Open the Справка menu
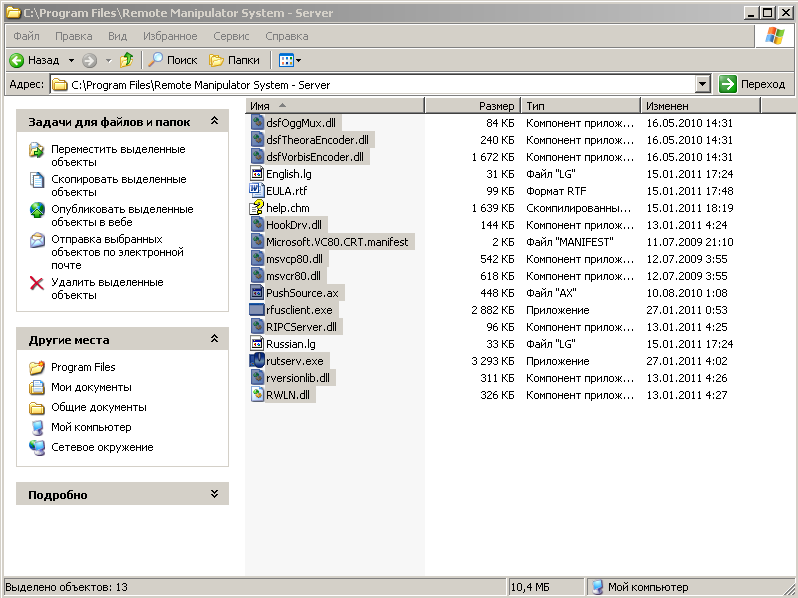This screenshot has width=798, height=598. point(287,36)
